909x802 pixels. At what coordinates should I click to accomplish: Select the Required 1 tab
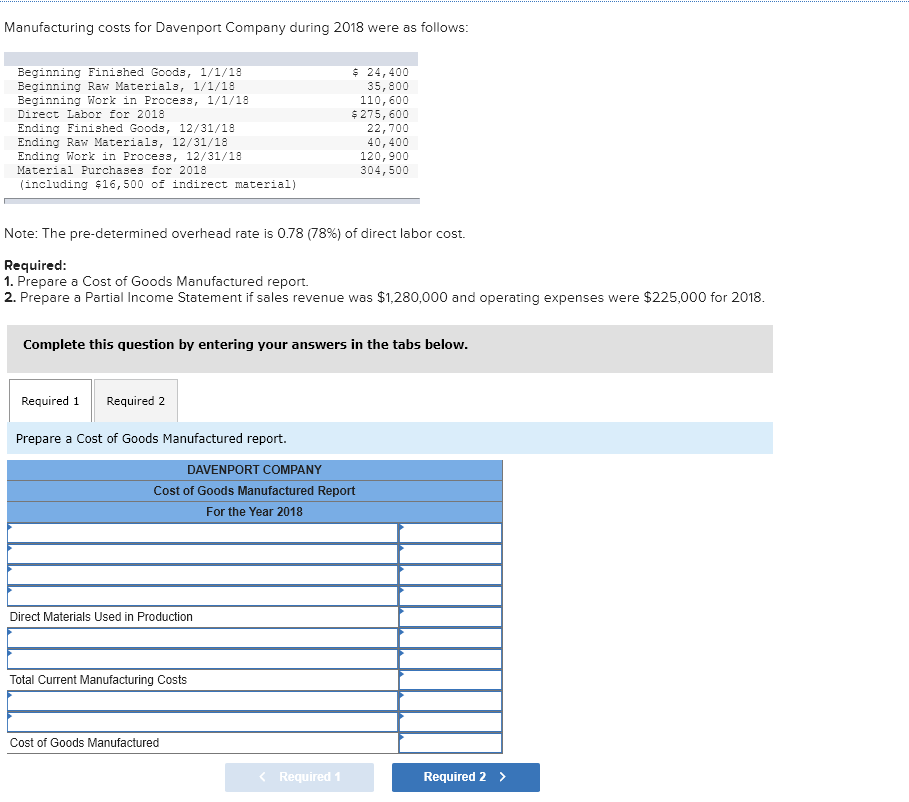(49, 400)
